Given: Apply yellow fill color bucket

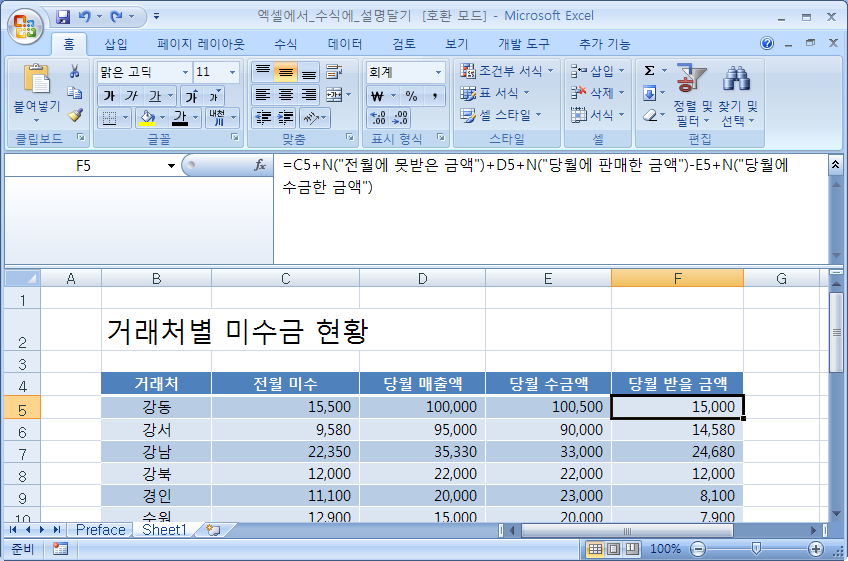Looking at the screenshot, I should click(147, 117).
